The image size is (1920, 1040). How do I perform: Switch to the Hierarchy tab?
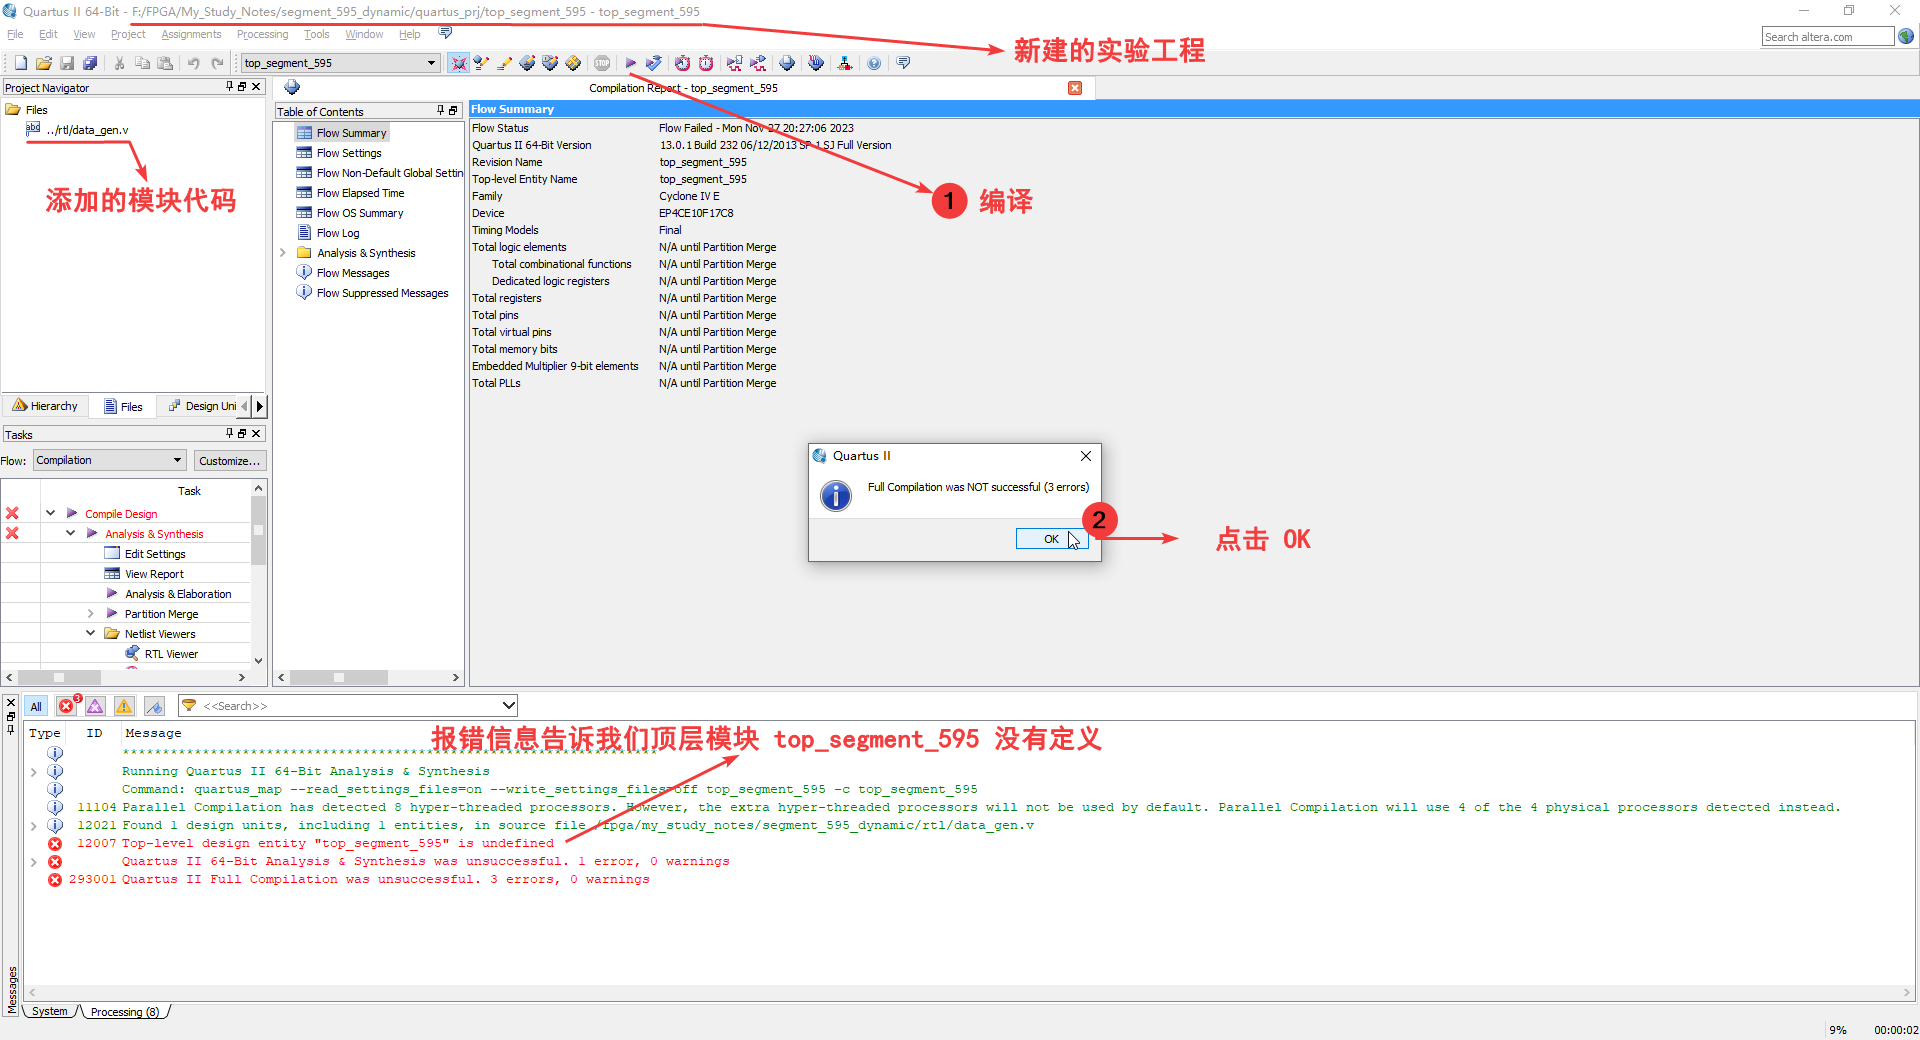pyautogui.click(x=45, y=406)
